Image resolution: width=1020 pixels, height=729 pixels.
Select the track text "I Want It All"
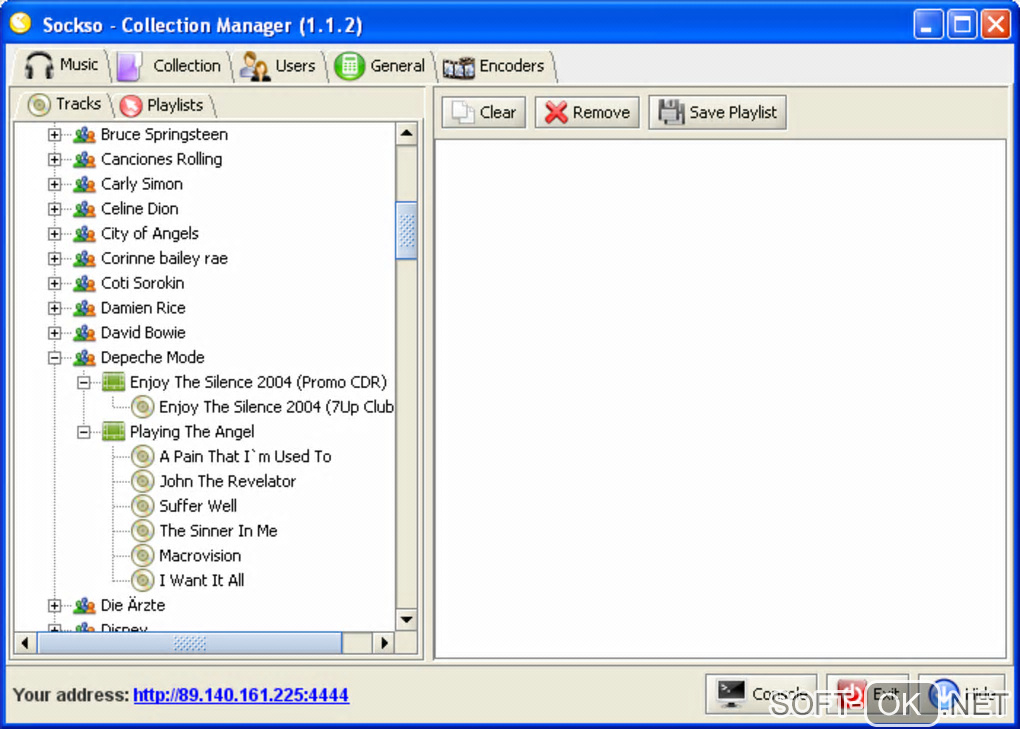(x=202, y=580)
